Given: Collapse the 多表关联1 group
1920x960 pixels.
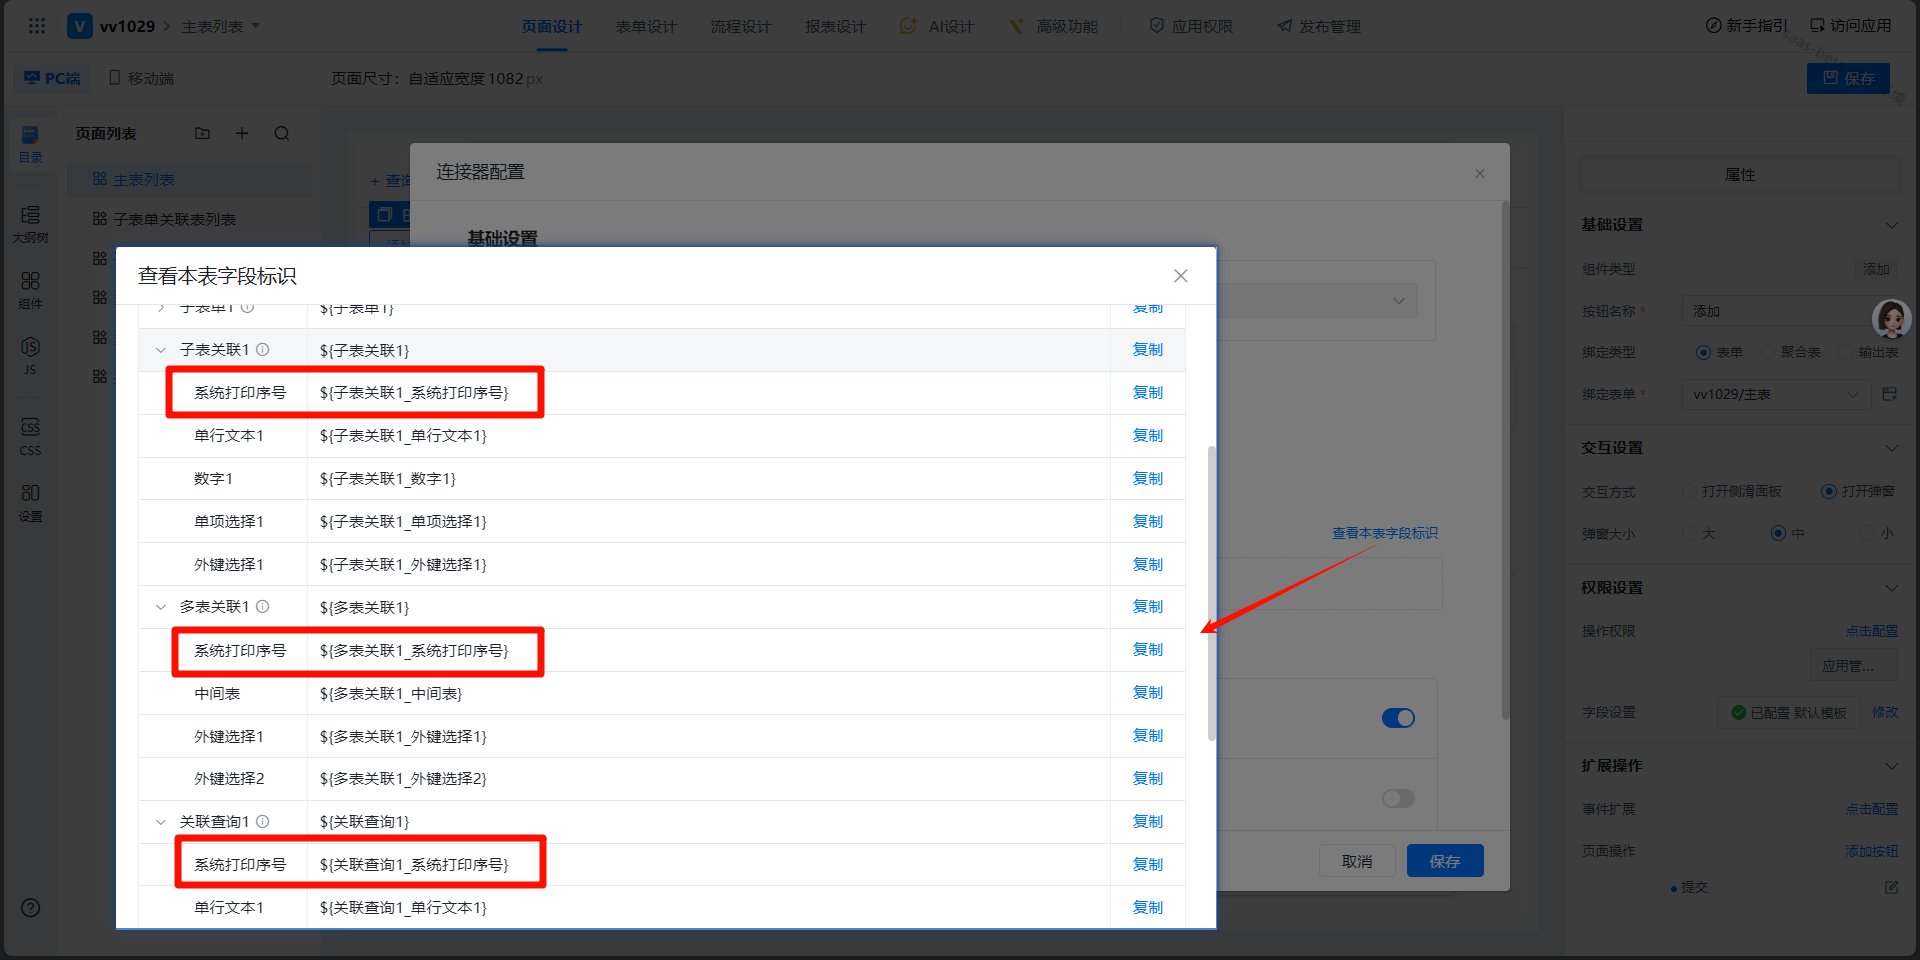Looking at the screenshot, I should [161, 607].
